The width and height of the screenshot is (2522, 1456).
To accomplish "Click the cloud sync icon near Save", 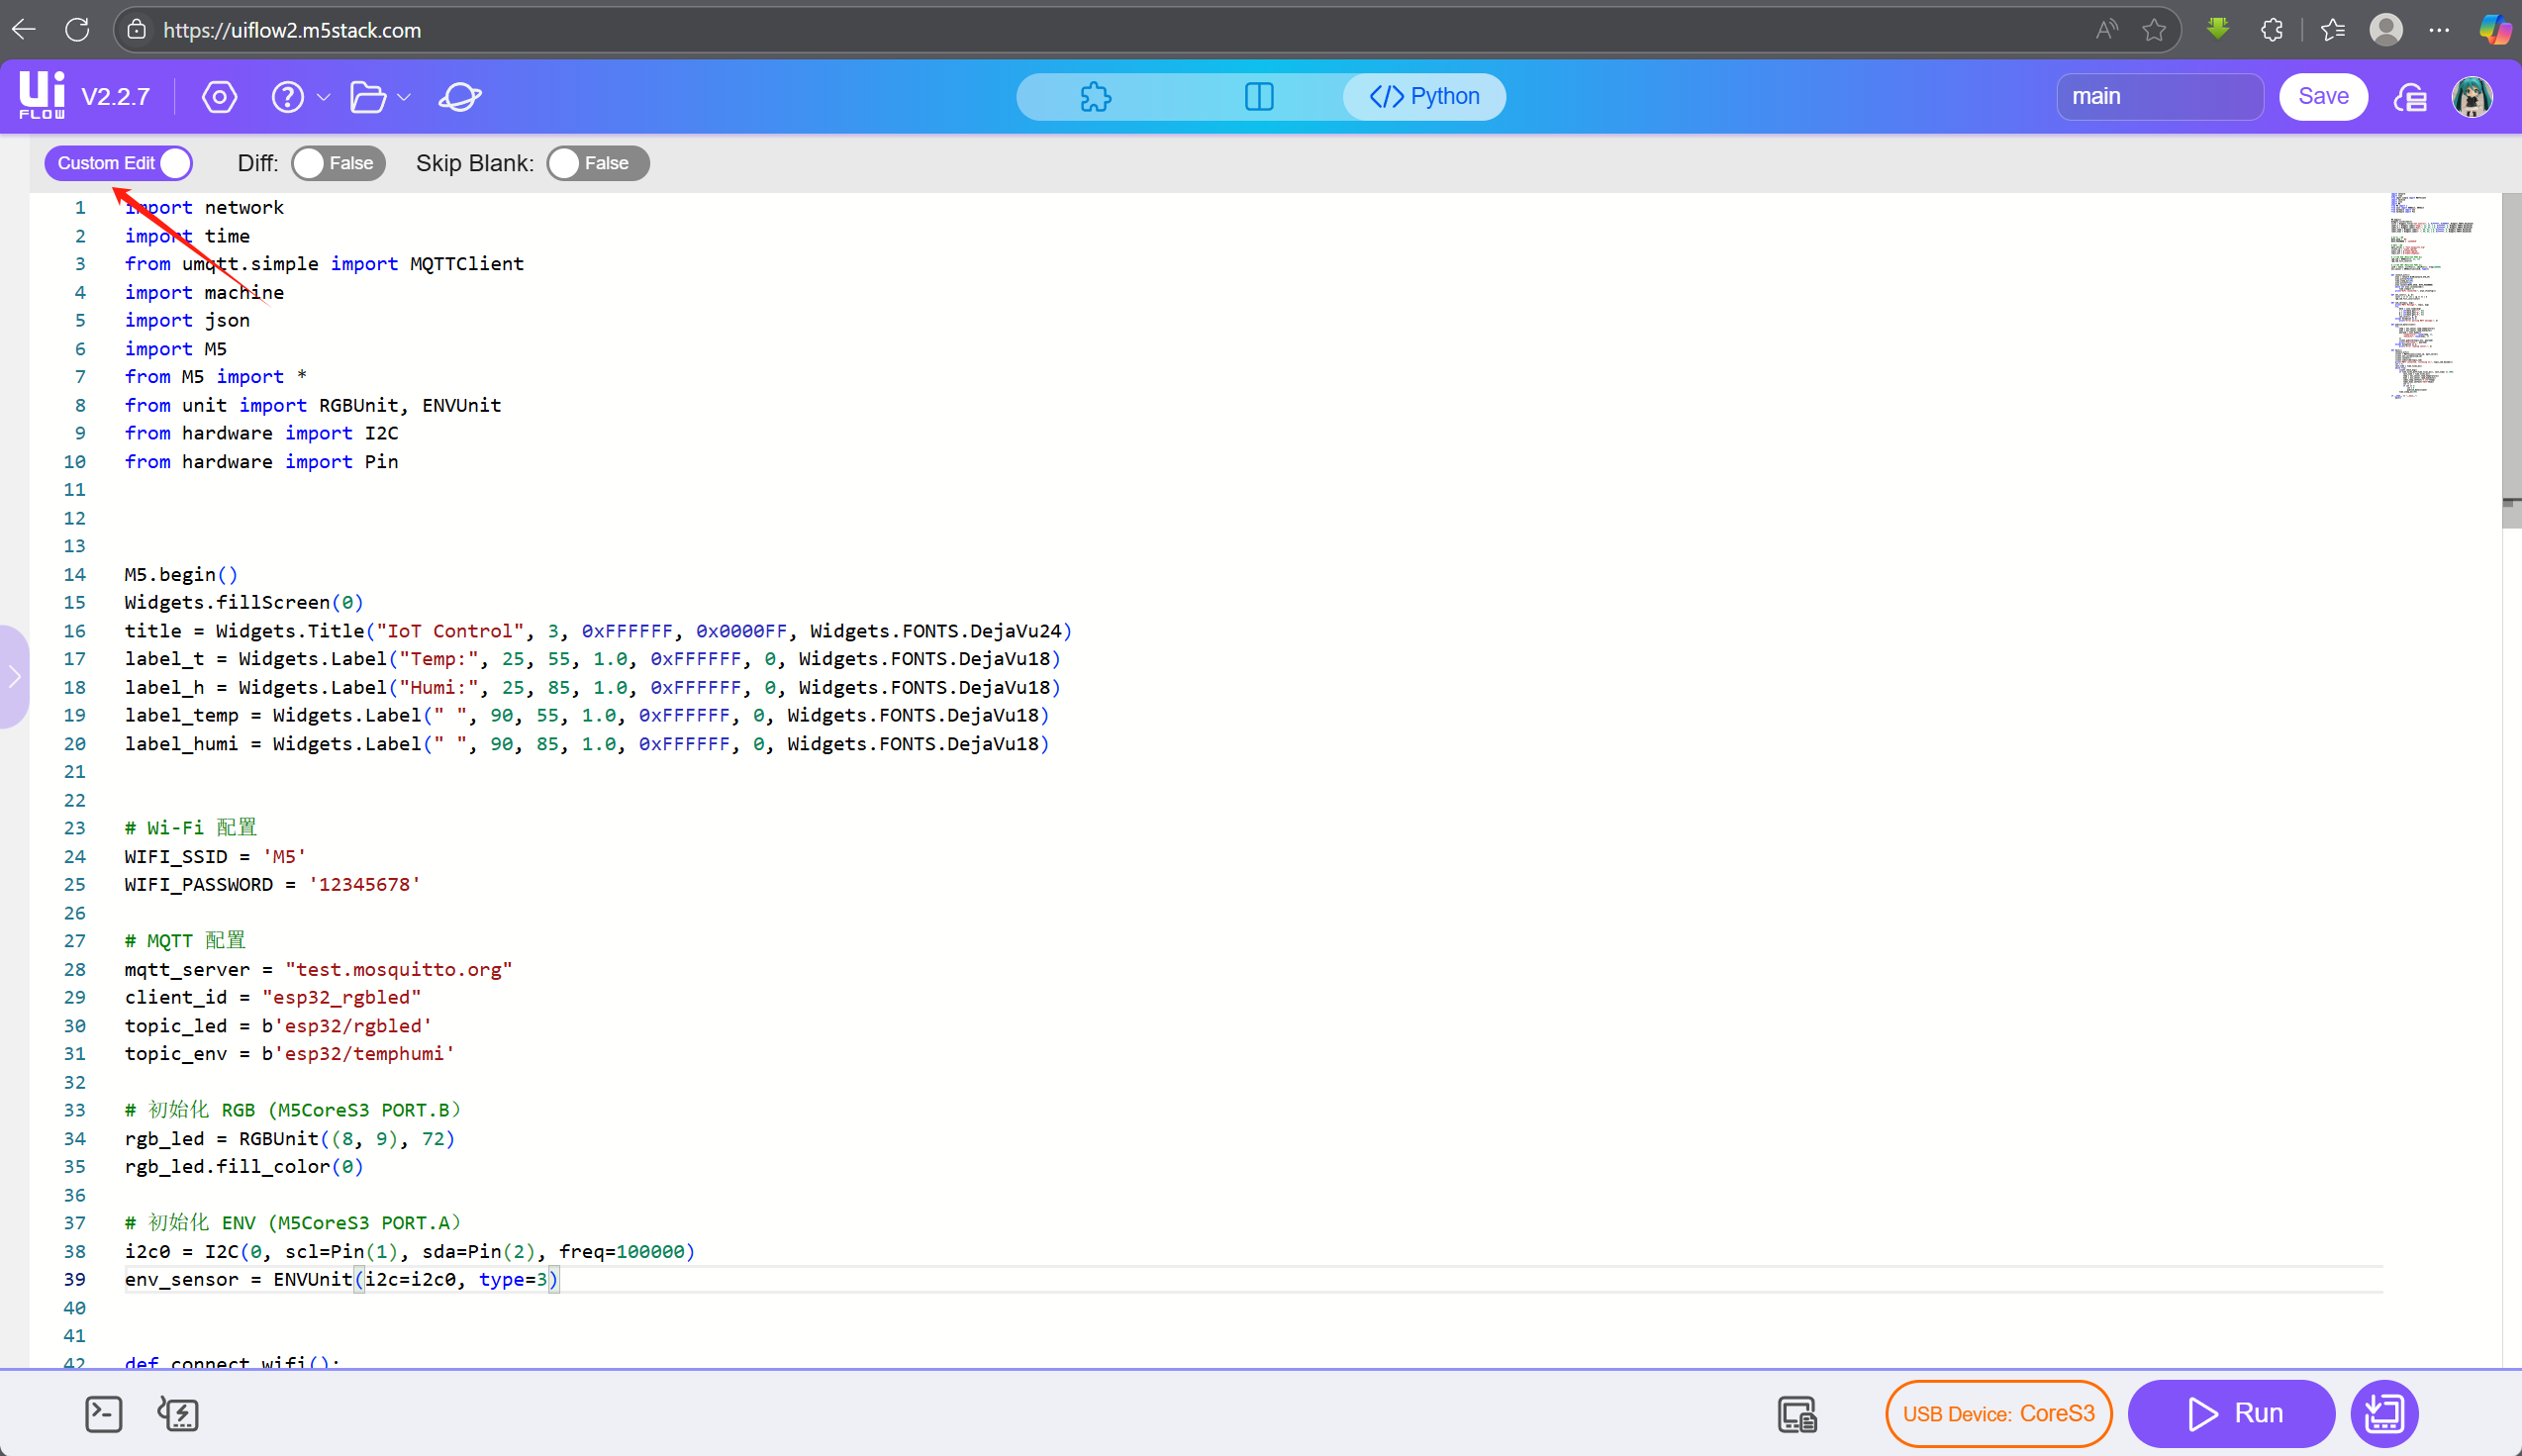I will tap(2410, 97).
